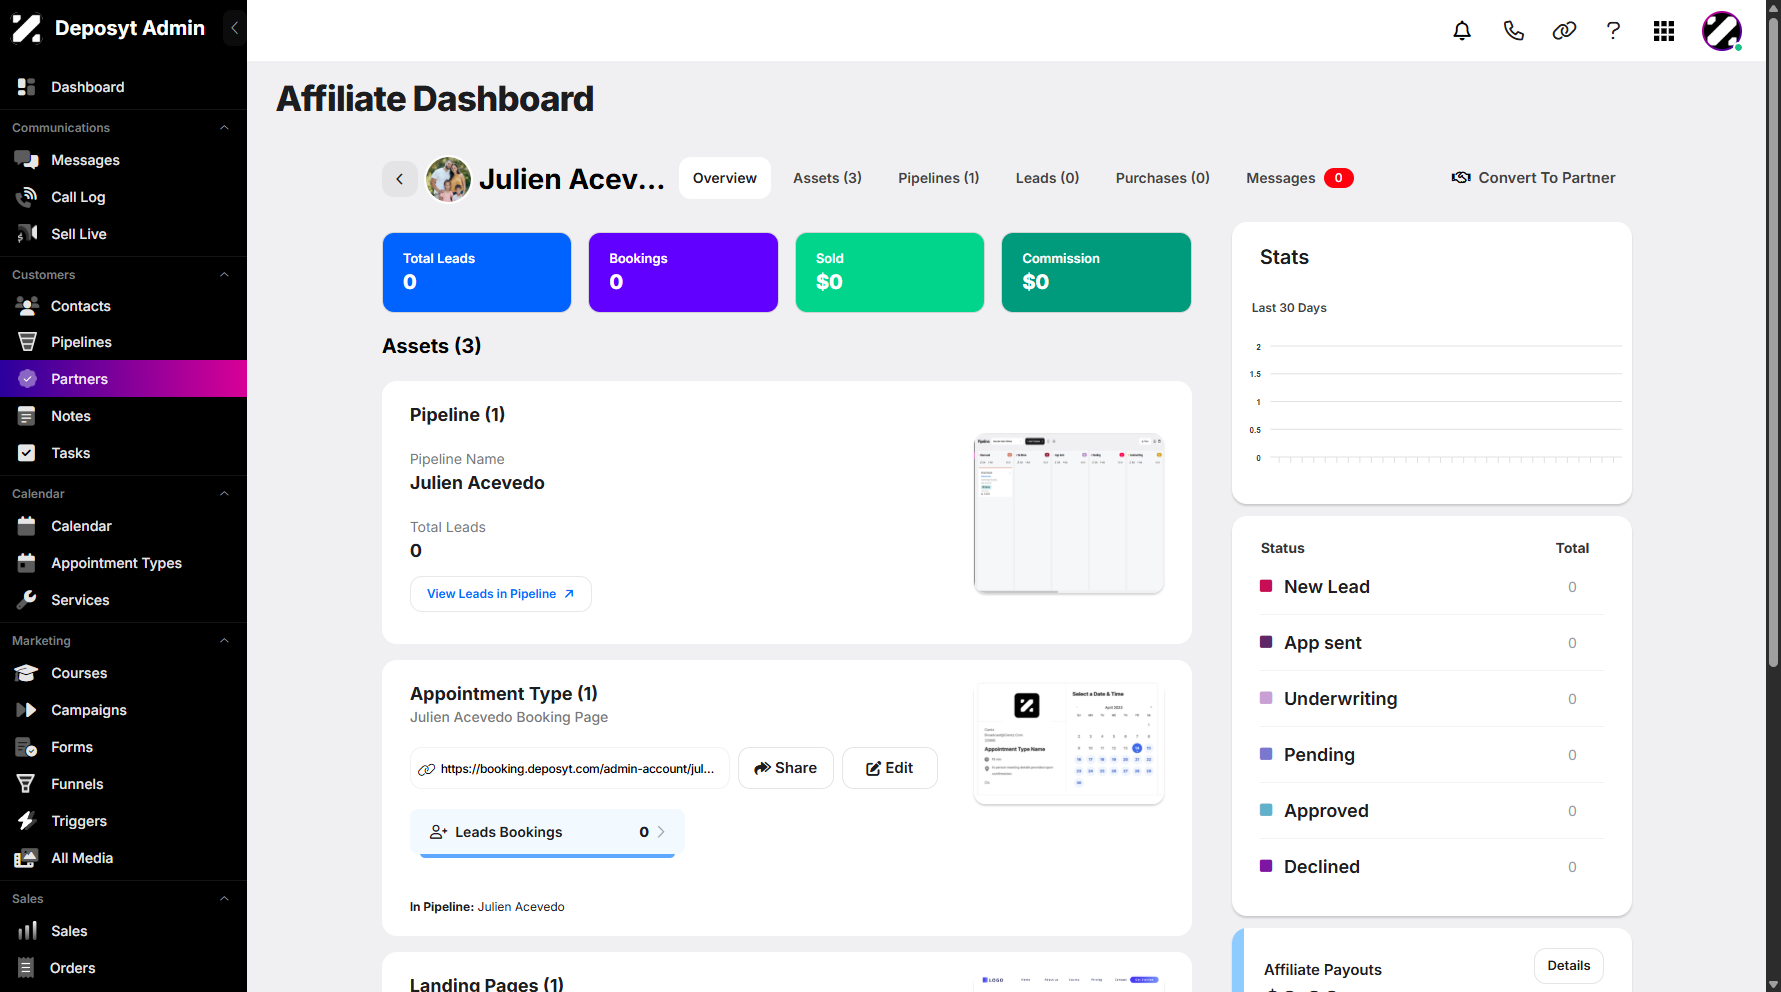Viewport: 1781px width, 992px height.
Task: Collapse the Customers section
Action: [224, 275]
